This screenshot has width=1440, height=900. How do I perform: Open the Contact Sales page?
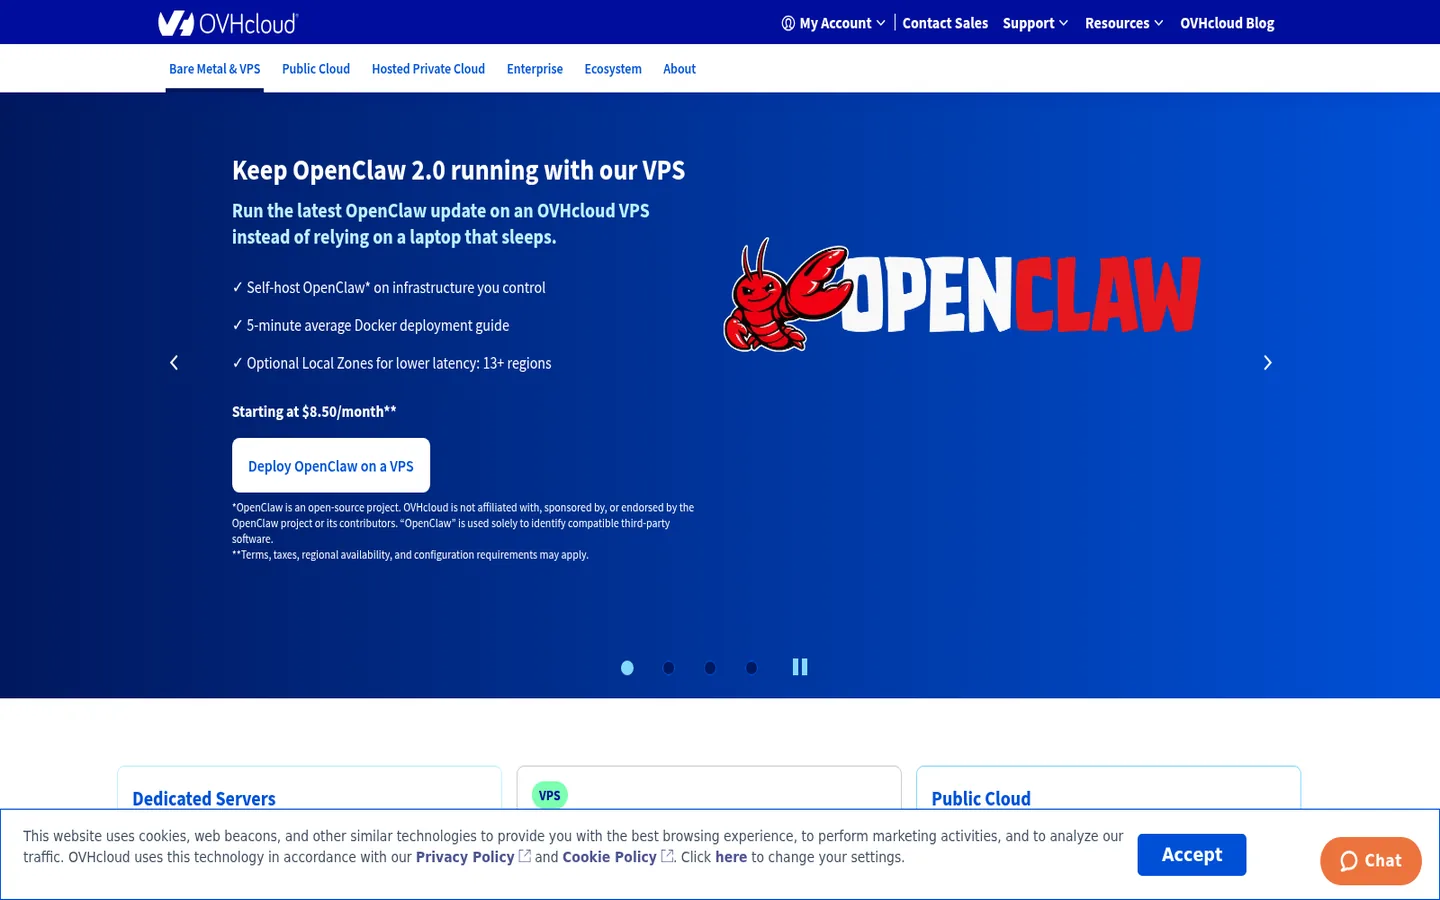tap(945, 23)
